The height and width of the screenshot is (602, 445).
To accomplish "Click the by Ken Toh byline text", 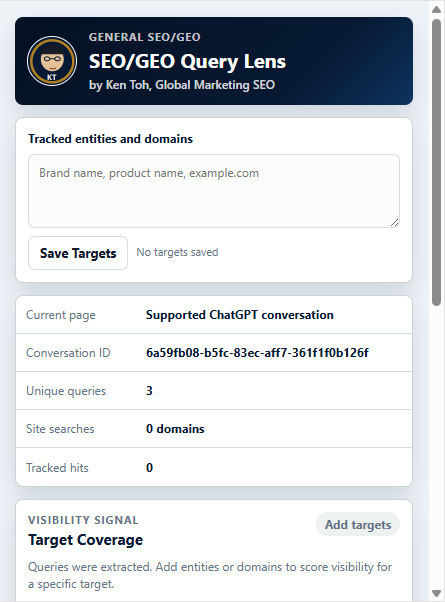I will 182,85.
